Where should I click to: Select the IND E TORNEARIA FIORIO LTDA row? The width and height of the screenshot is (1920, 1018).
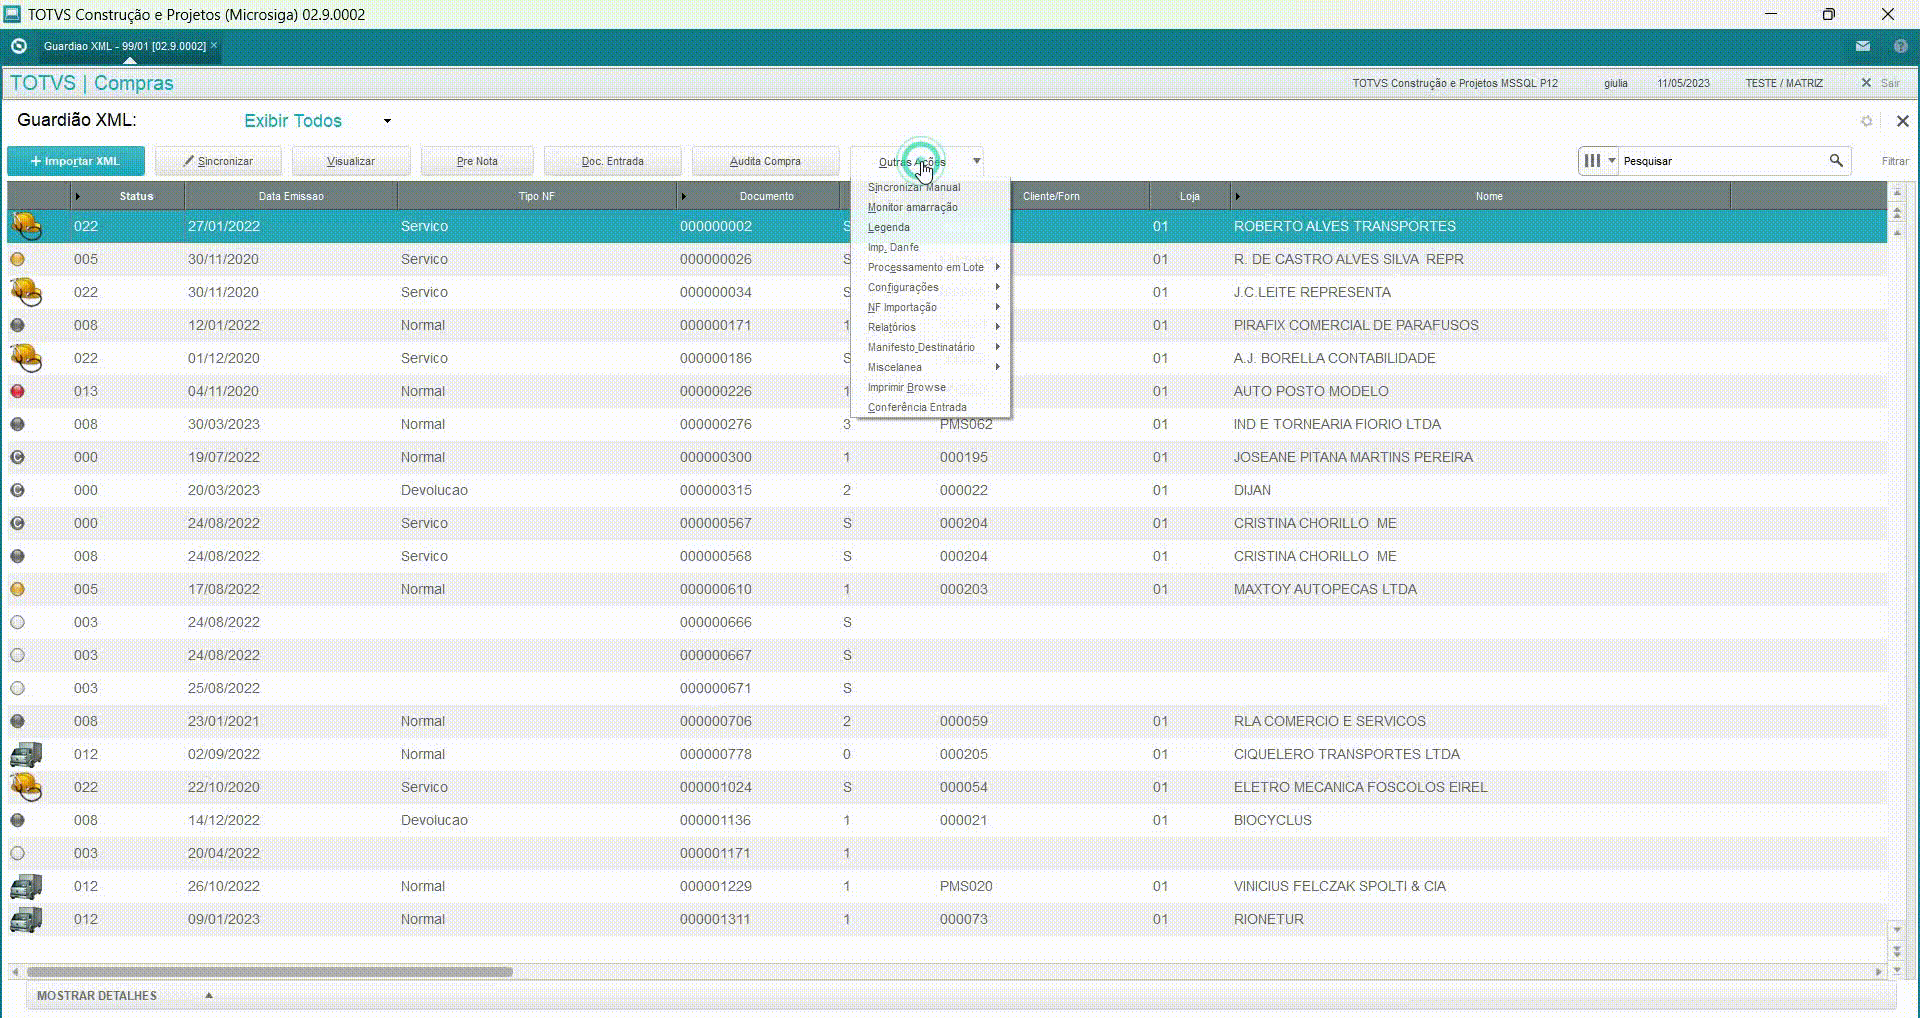pyautogui.click(x=947, y=424)
